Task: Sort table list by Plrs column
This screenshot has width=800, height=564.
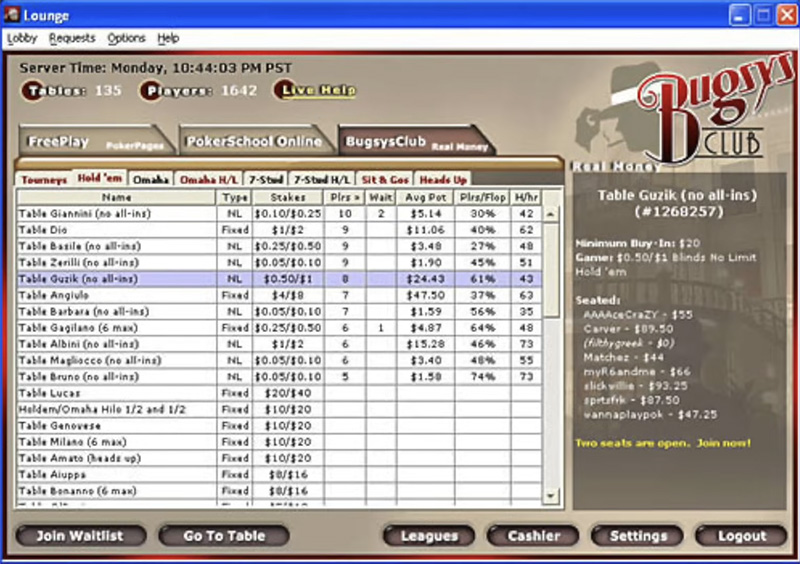Action: [x=343, y=198]
